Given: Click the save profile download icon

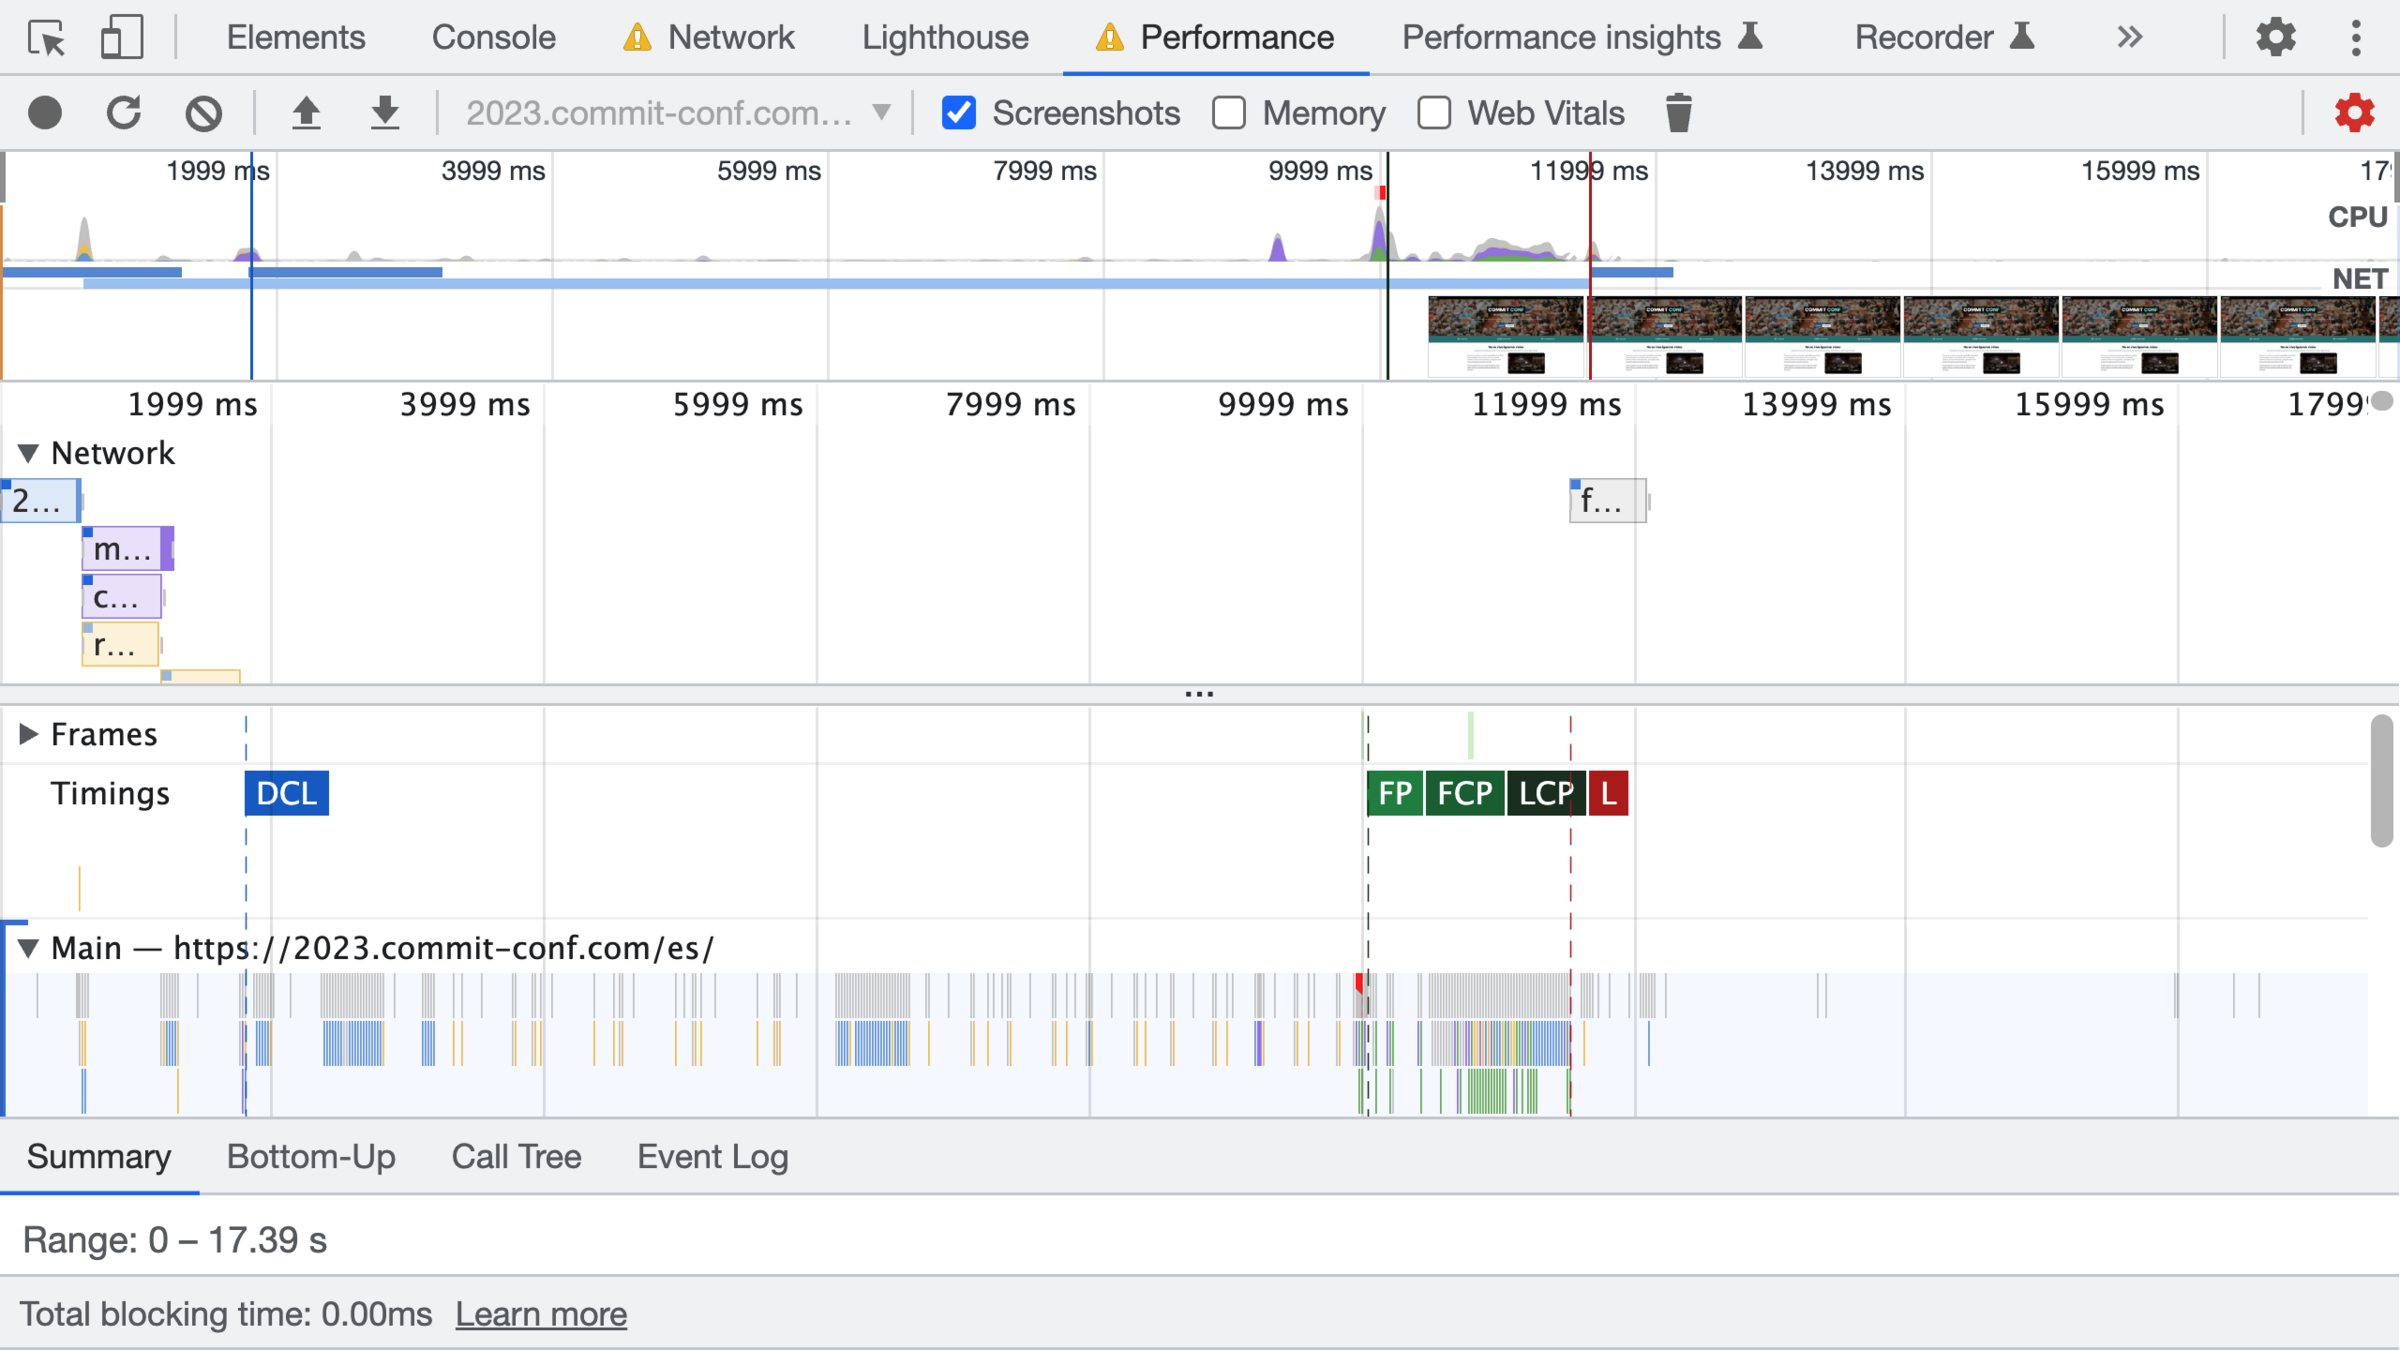Looking at the screenshot, I should [x=385, y=113].
